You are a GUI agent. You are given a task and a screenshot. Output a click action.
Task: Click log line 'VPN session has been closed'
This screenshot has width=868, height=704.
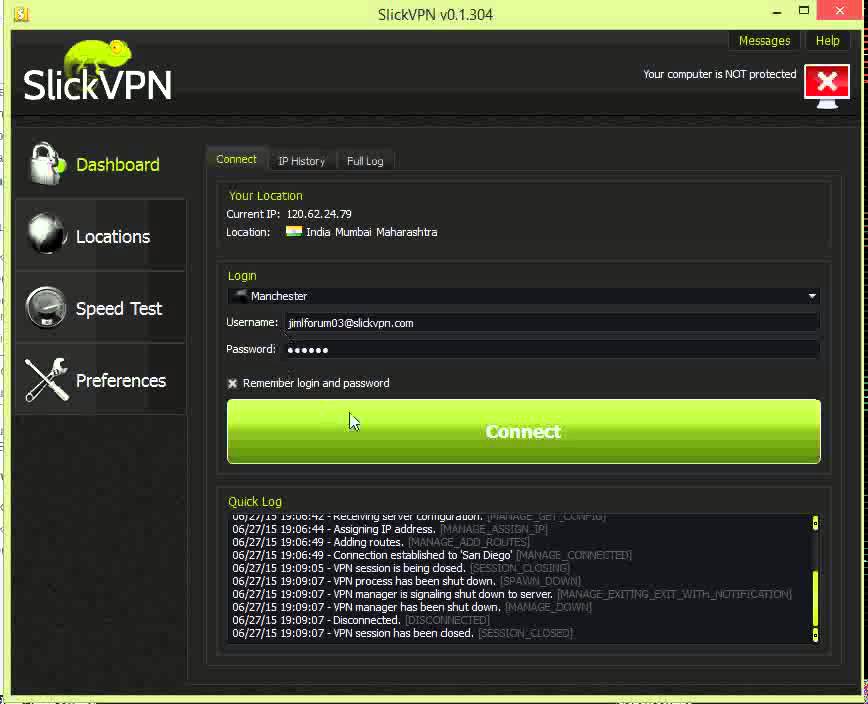tap(402, 633)
